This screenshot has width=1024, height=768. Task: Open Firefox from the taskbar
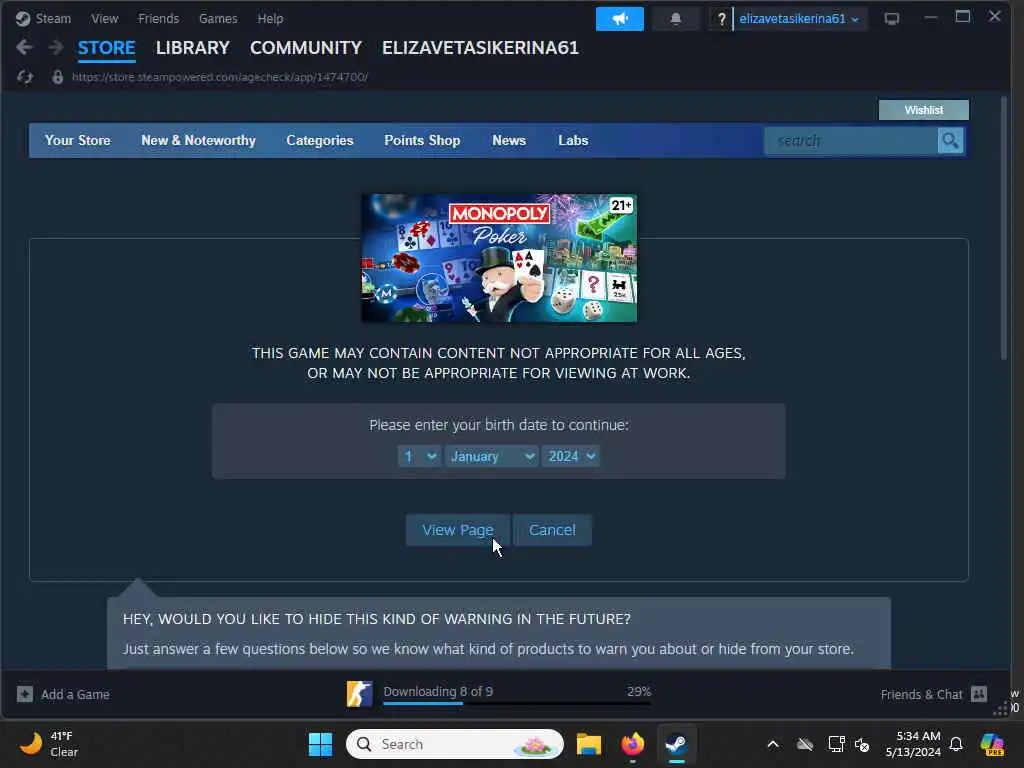click(632, 744)
